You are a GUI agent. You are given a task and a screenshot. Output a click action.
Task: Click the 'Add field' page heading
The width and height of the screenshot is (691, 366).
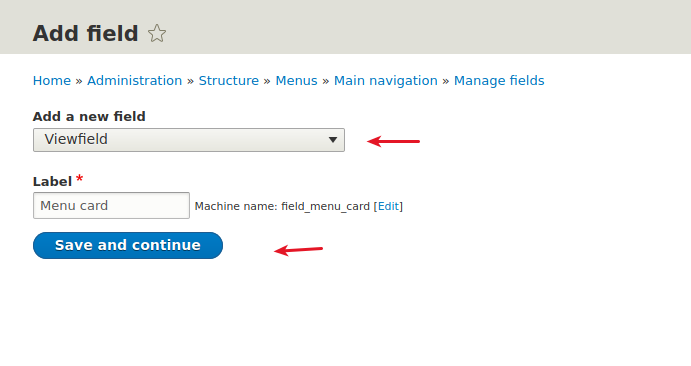pyautogui.click(x=85, y=33)
